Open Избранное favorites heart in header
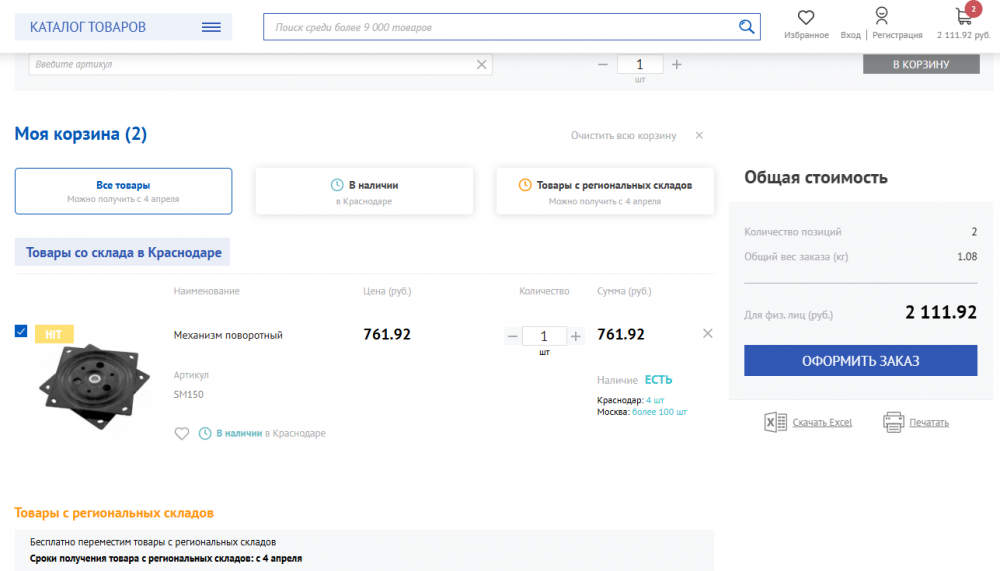This screenshot has width=1000, height=571. (x=806, y=18)
